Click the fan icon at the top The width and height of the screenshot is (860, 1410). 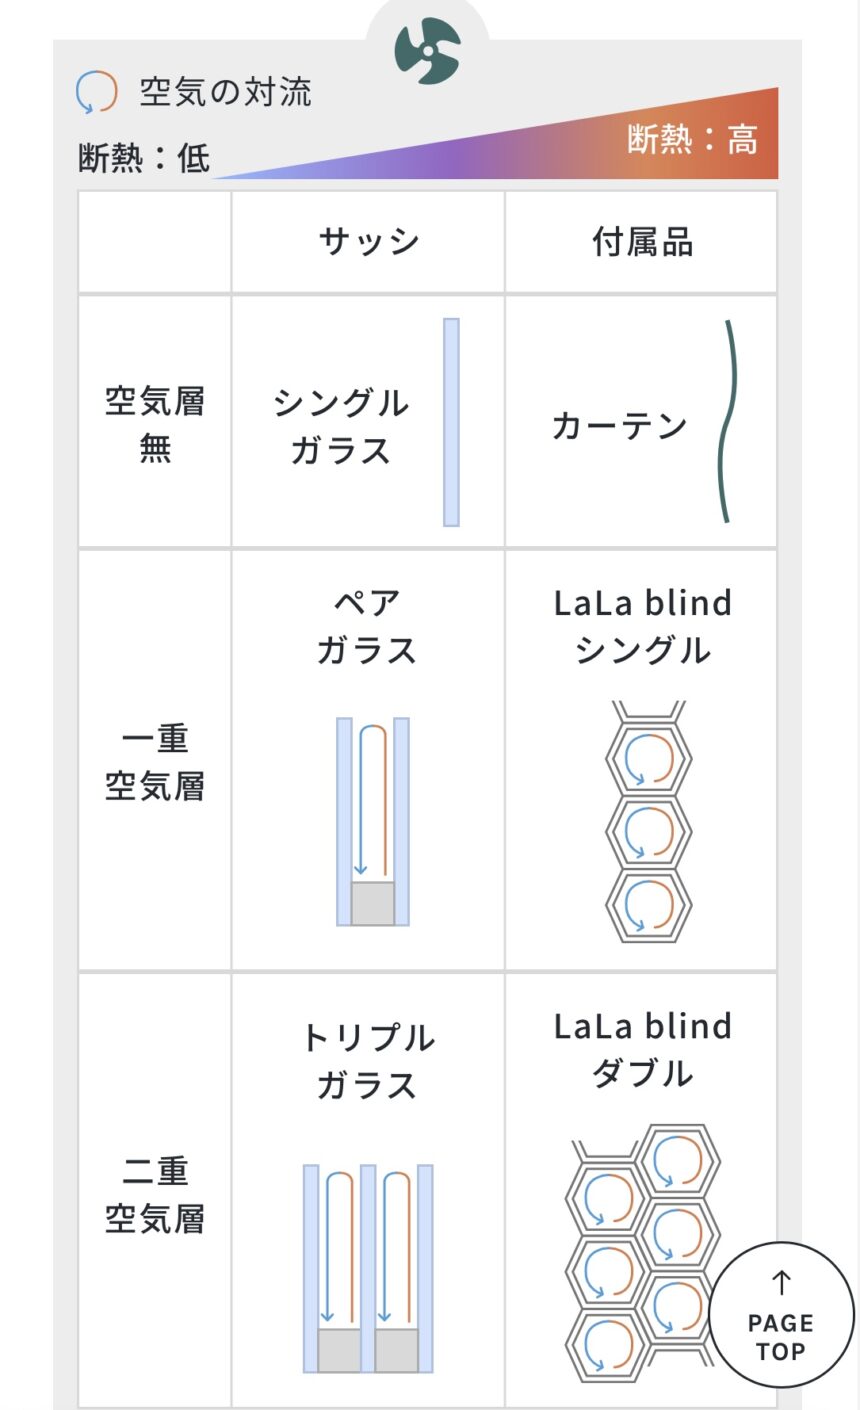(x=427, y=50)
